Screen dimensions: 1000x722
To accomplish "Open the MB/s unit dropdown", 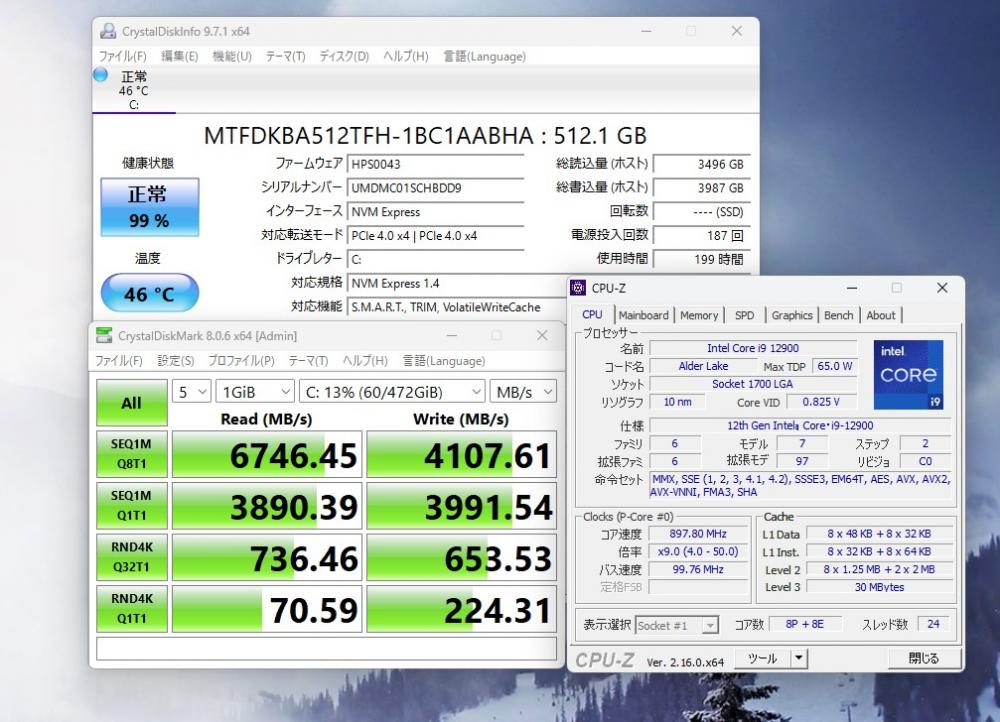I will pos(523,392).
